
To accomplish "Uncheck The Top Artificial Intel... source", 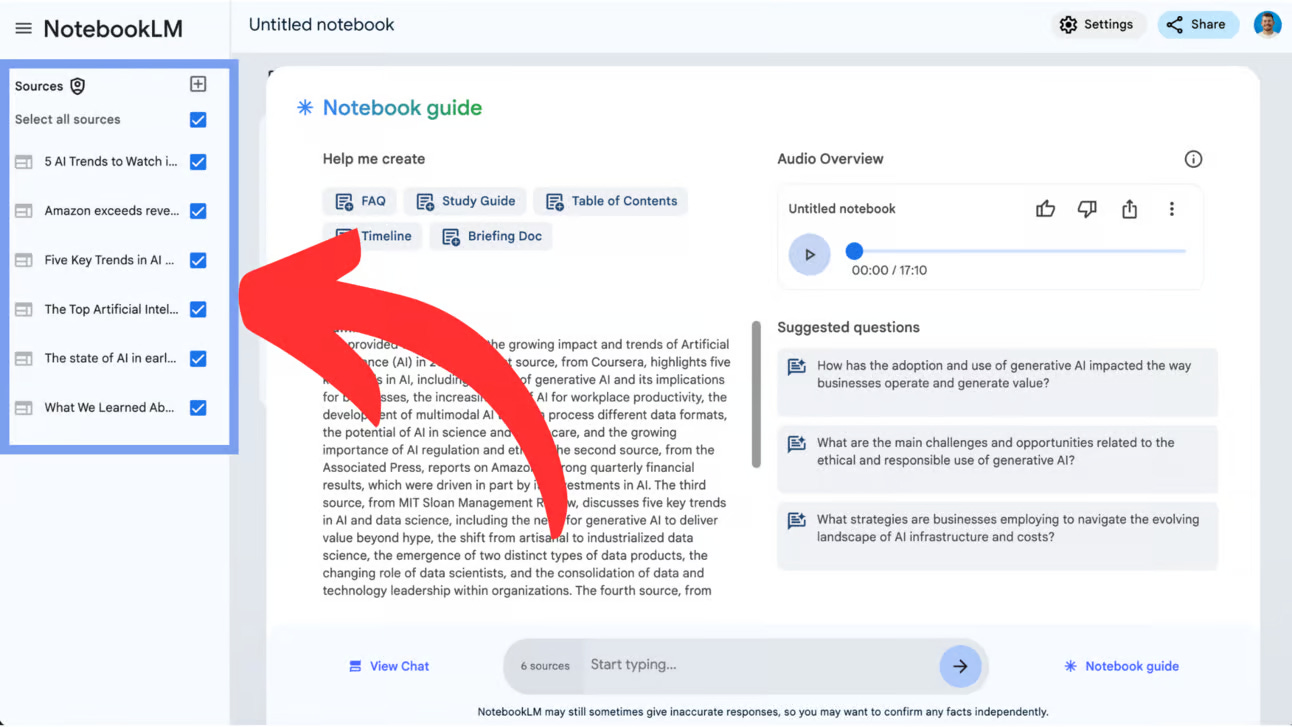I will tap(198, 310).
